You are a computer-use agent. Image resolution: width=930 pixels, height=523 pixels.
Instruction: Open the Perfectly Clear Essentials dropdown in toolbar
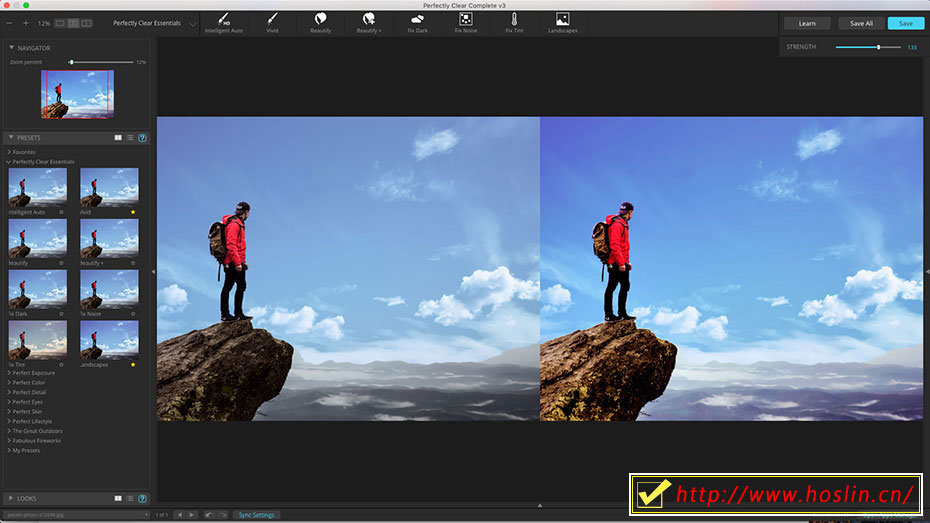(x=153, y=23)
